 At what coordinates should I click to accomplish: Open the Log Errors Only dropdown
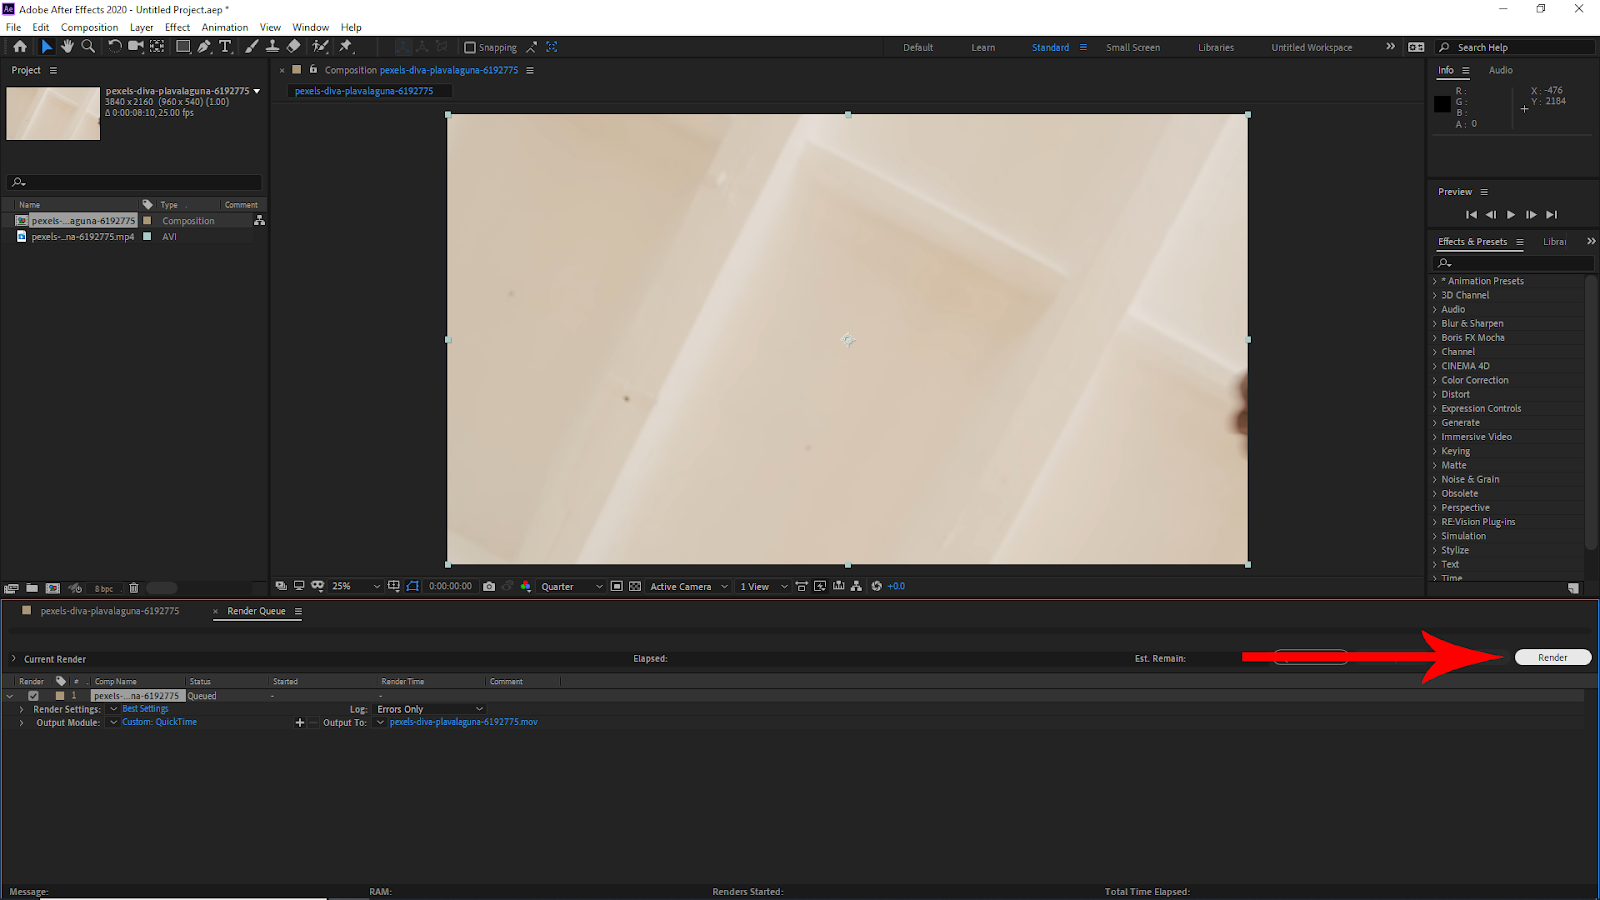coord(430,709)
